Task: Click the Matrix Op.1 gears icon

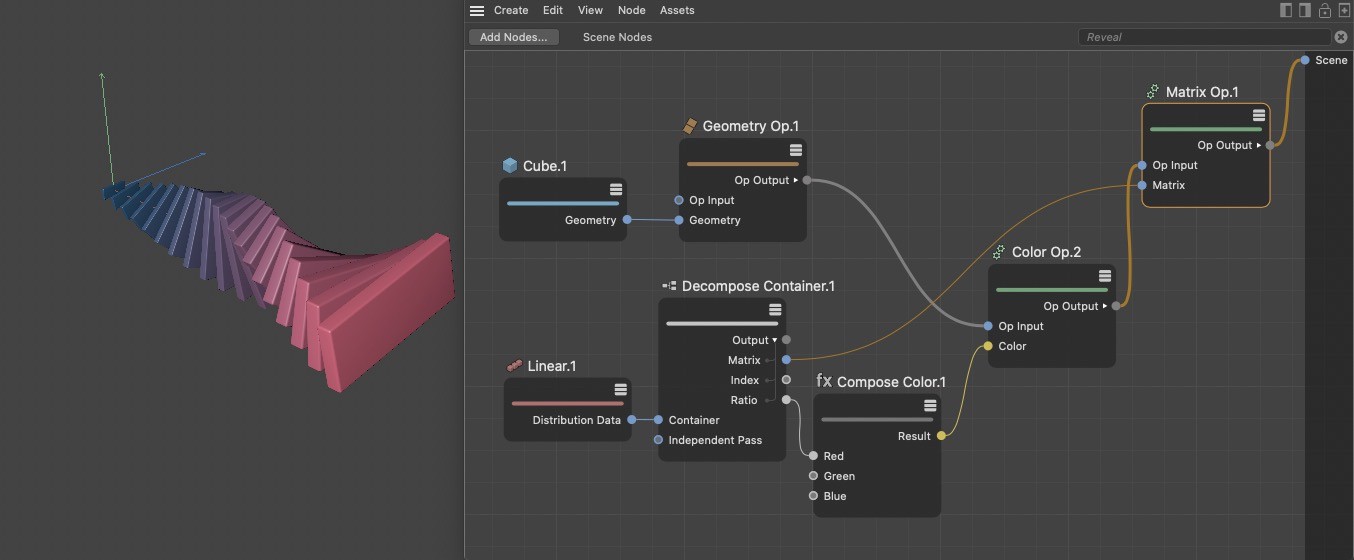Action: [1153, 91]
